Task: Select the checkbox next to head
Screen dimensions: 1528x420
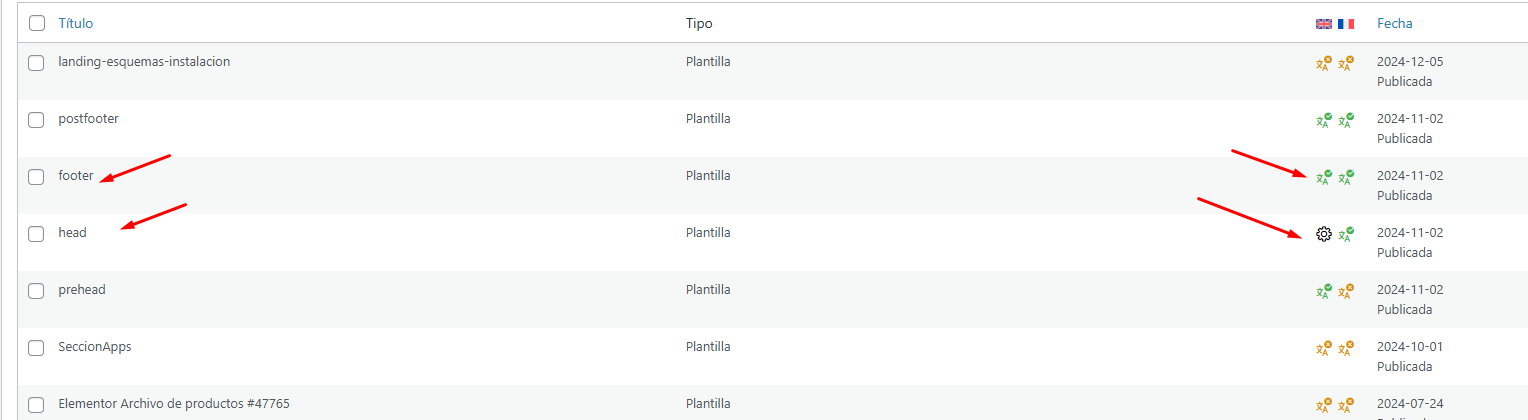Action: click(36, 234)
